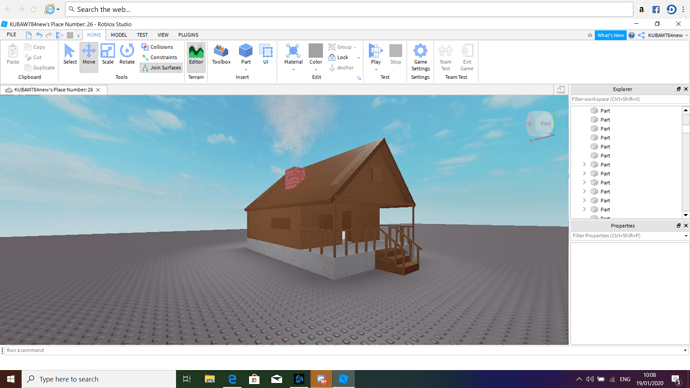Click the Material icon
The height and width of the screenshot is (388, 690).
point(293,51)
